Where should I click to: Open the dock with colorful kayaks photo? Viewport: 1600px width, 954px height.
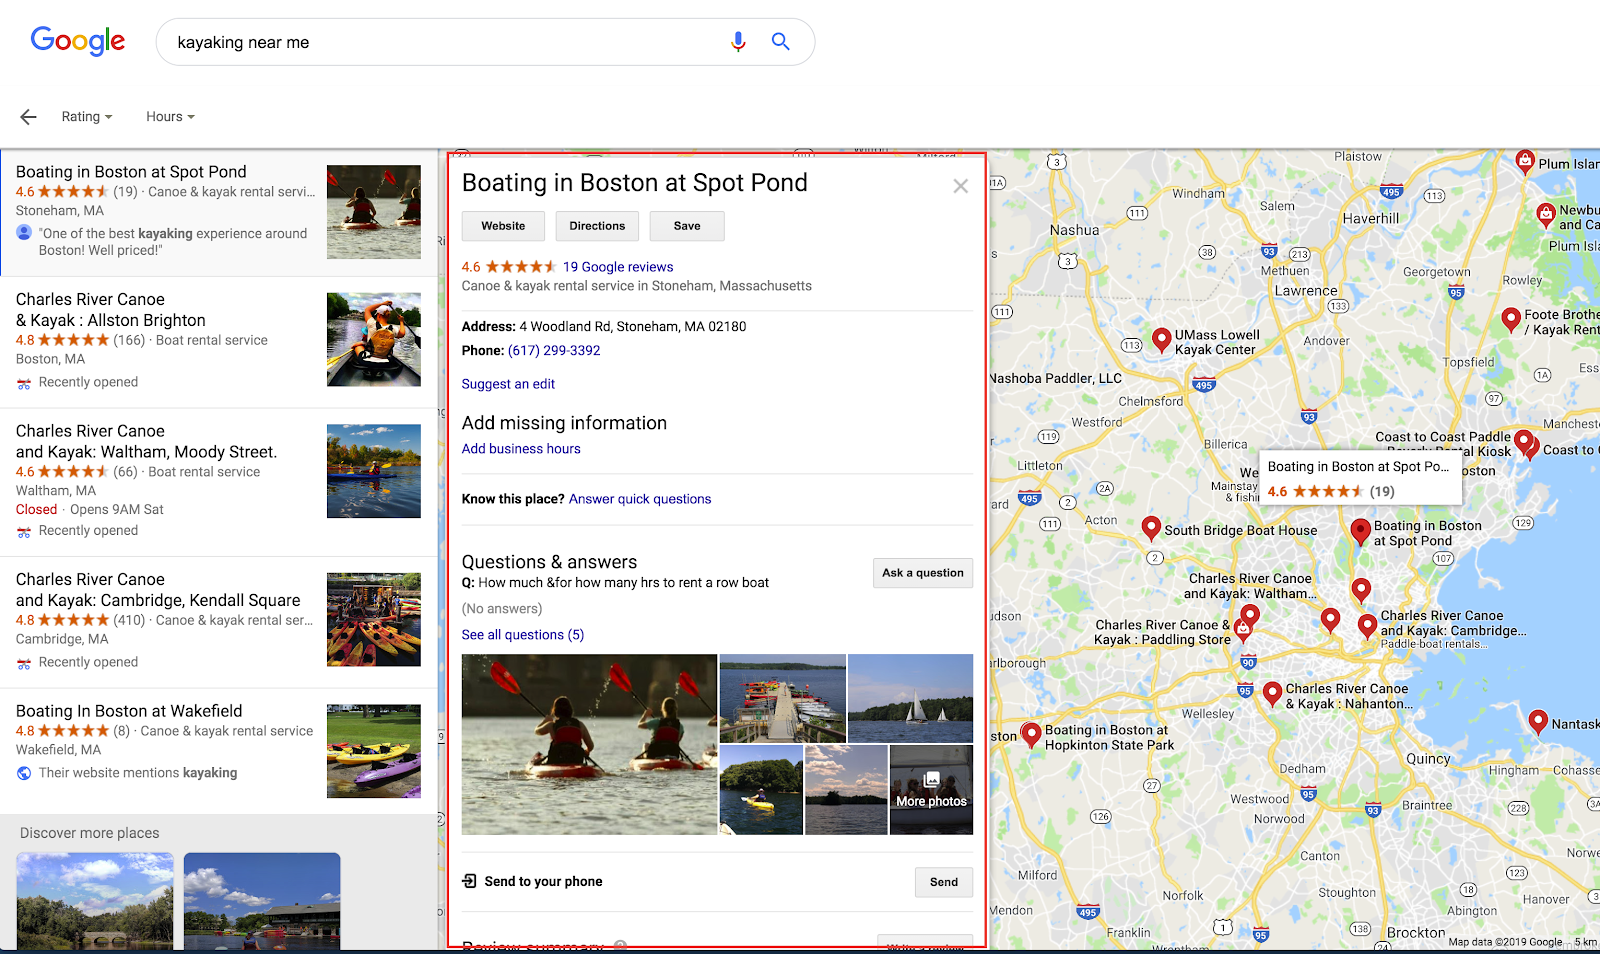point(783,698)
